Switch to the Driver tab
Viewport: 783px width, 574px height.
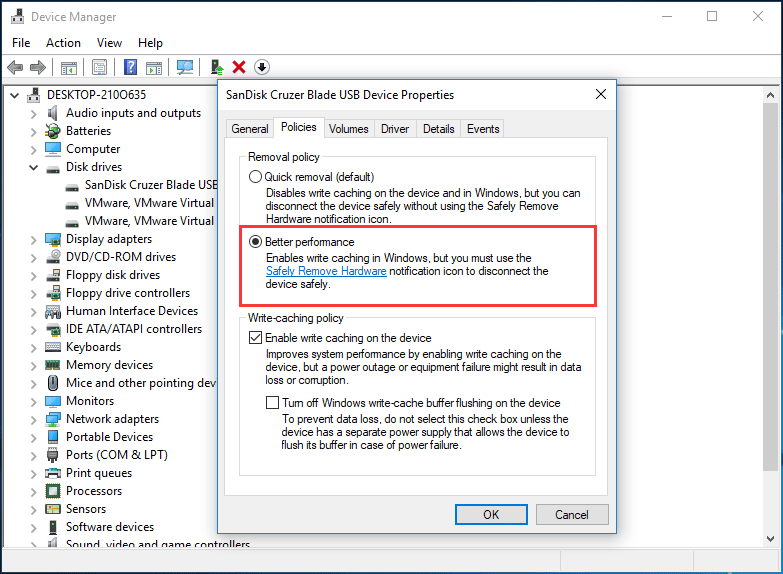pos(395,129)
